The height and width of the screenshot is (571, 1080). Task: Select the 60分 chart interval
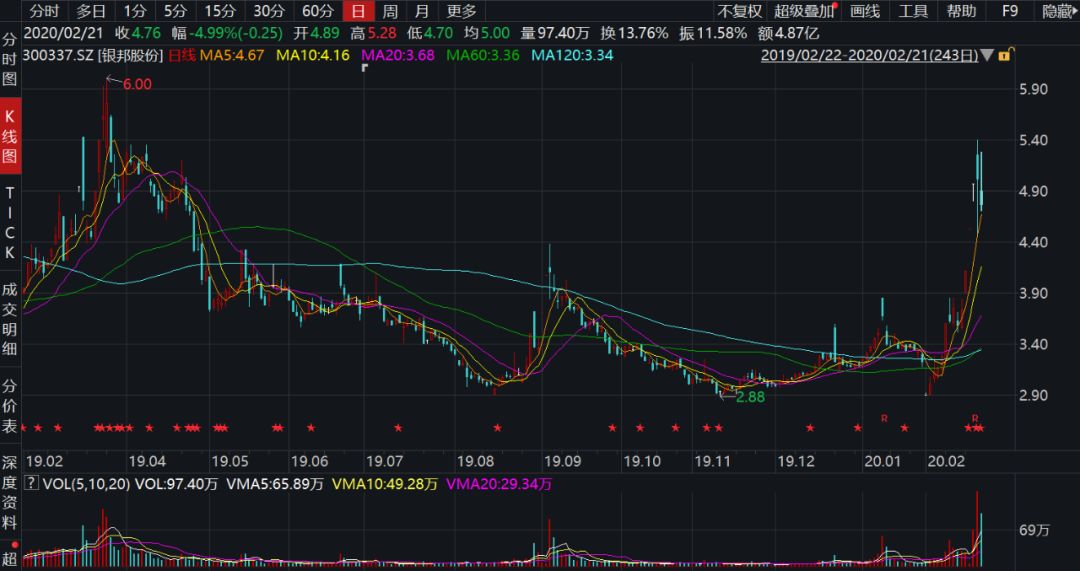click(x=317, y=12)
